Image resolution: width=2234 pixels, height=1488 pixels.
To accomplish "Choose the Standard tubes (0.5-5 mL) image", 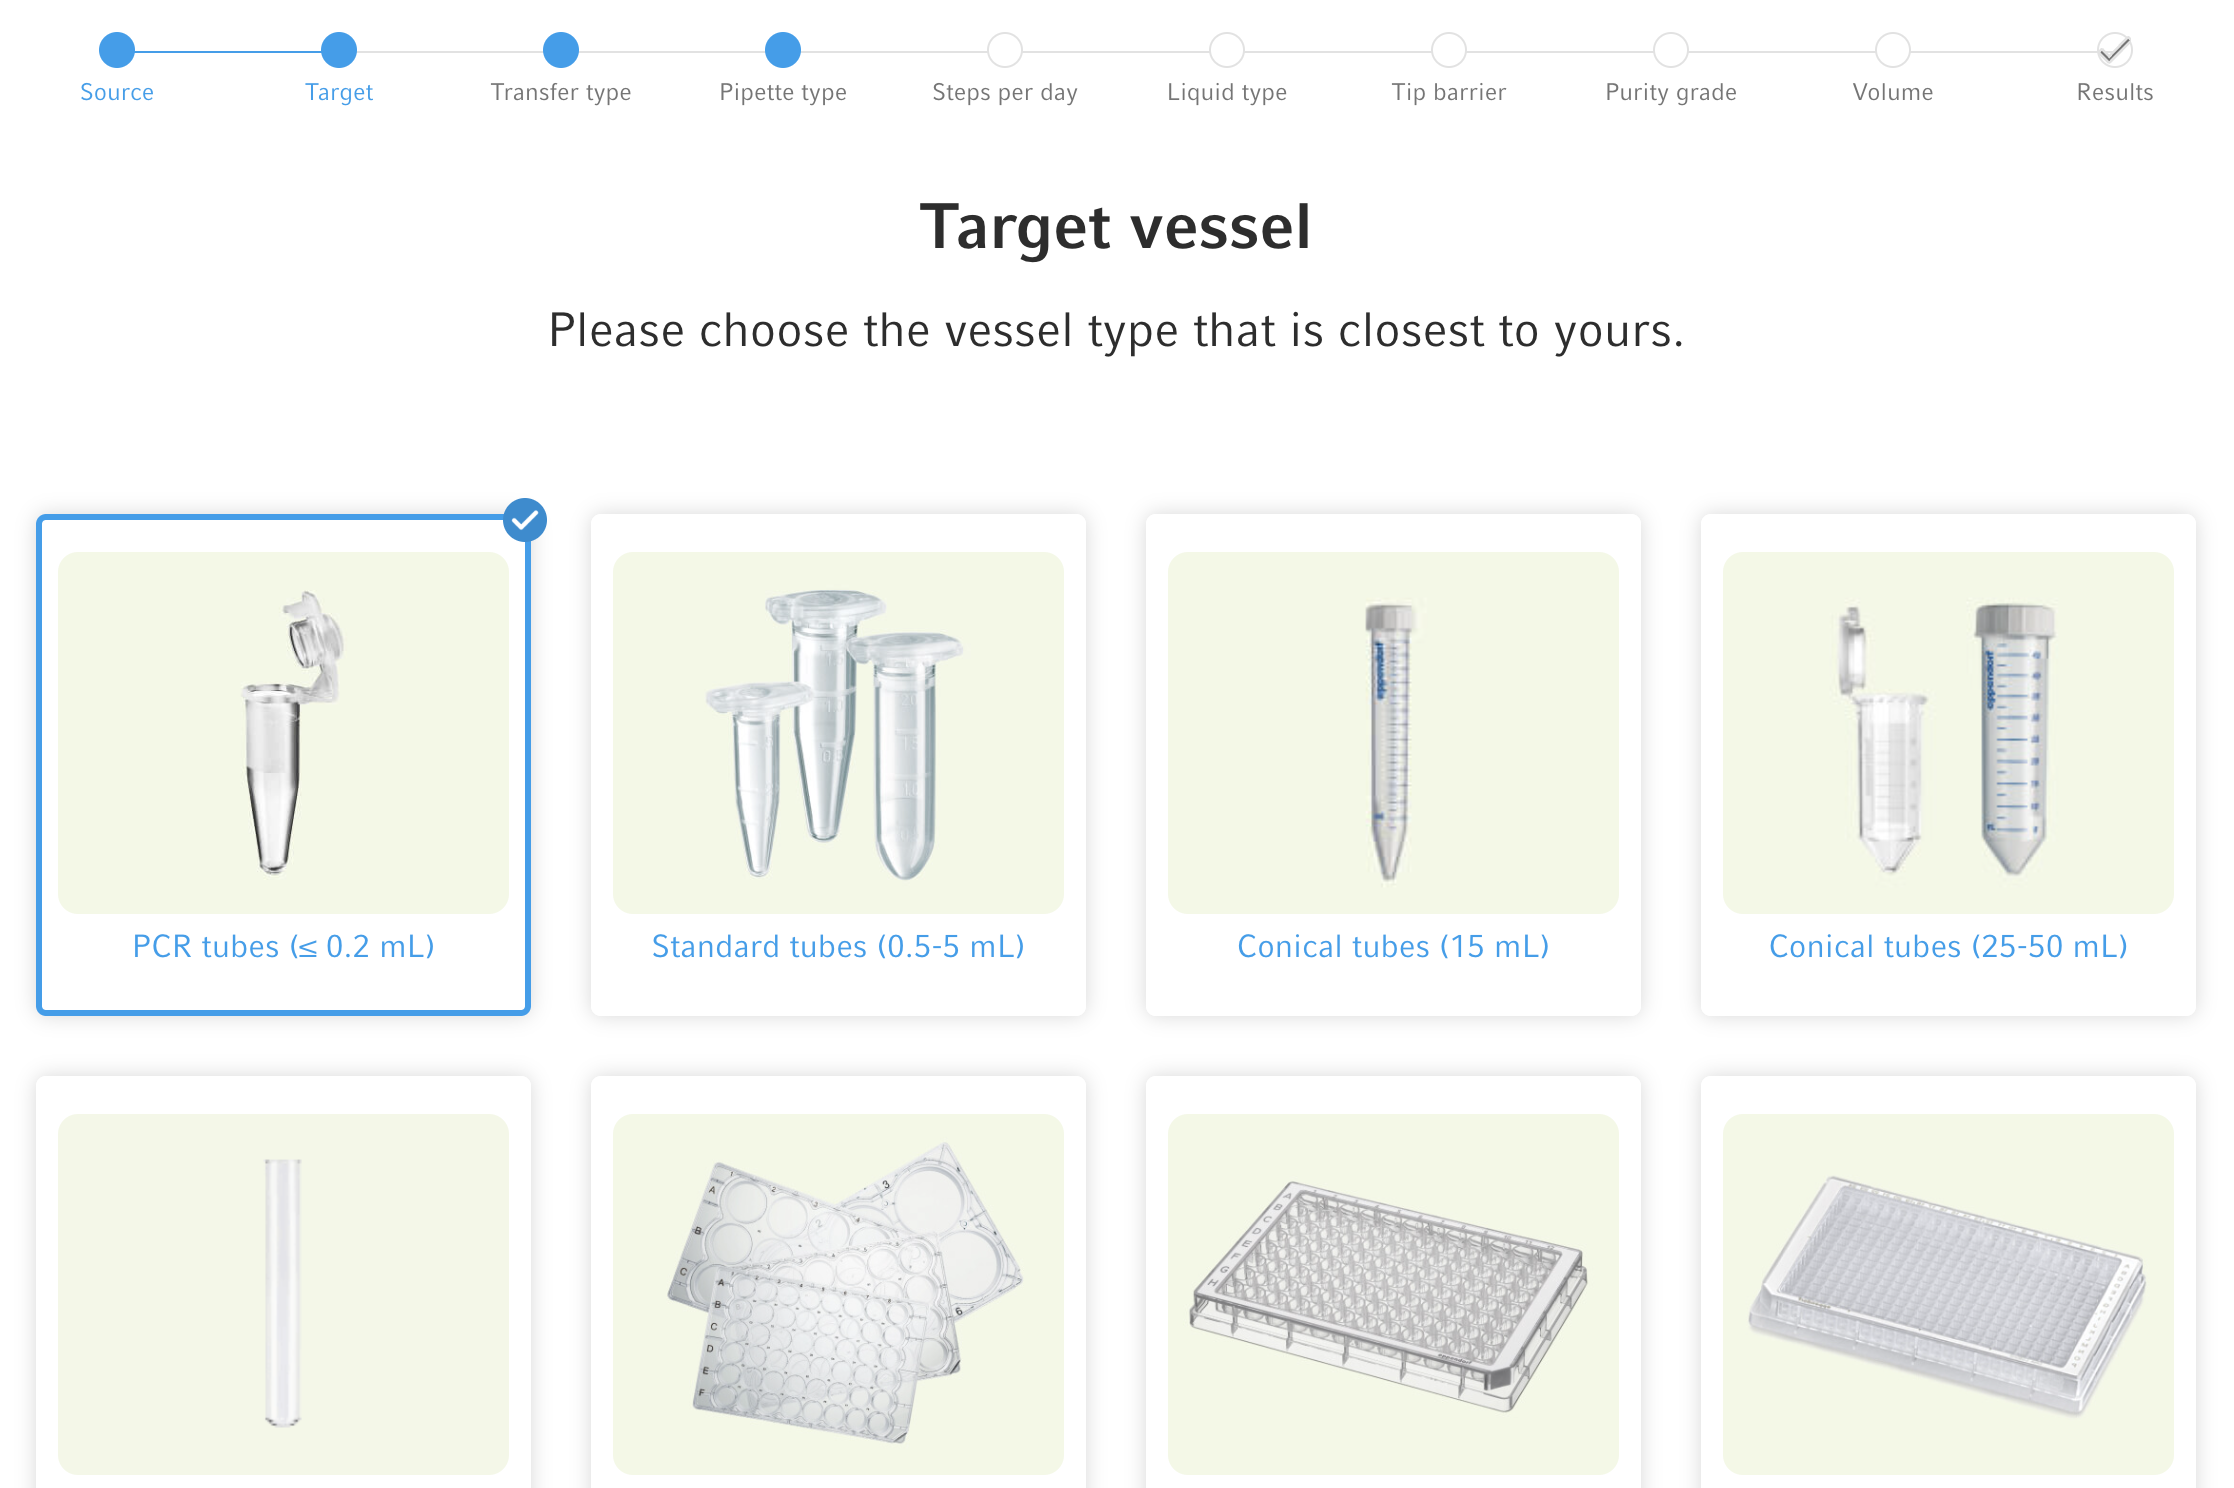I will point(838,732).
